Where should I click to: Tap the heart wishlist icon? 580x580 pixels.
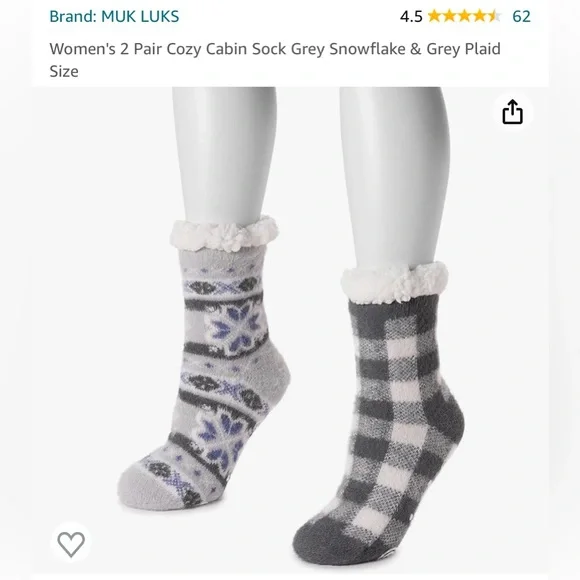click(71, 544)
